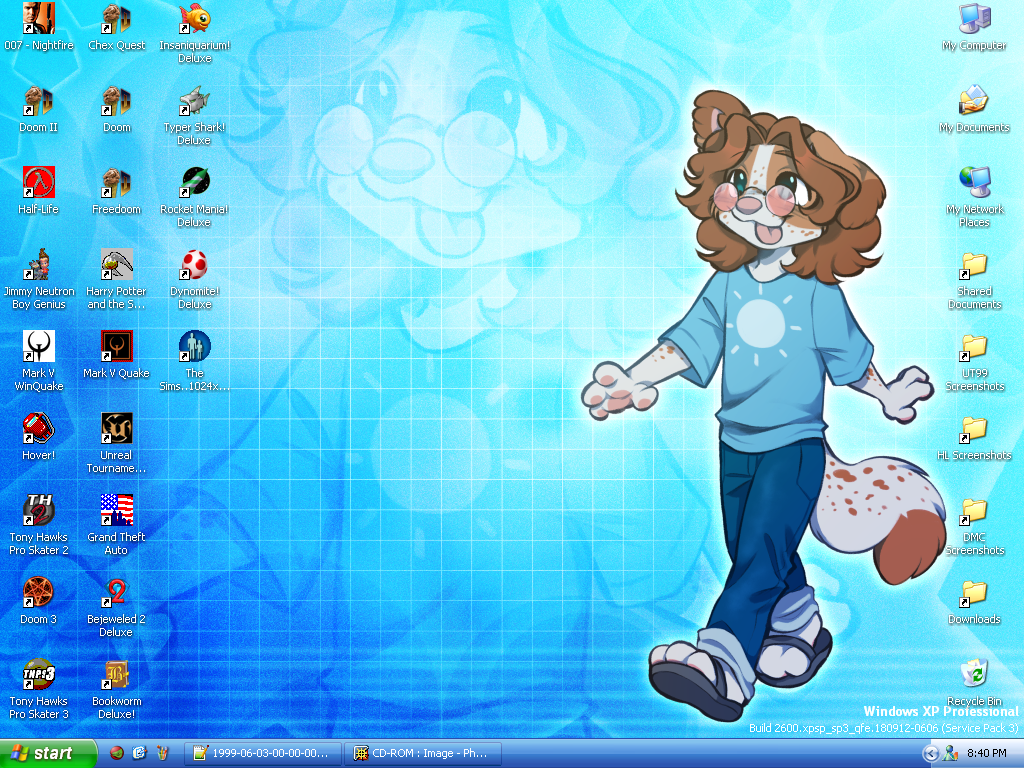Select the Recycle Bin icon

973,675
